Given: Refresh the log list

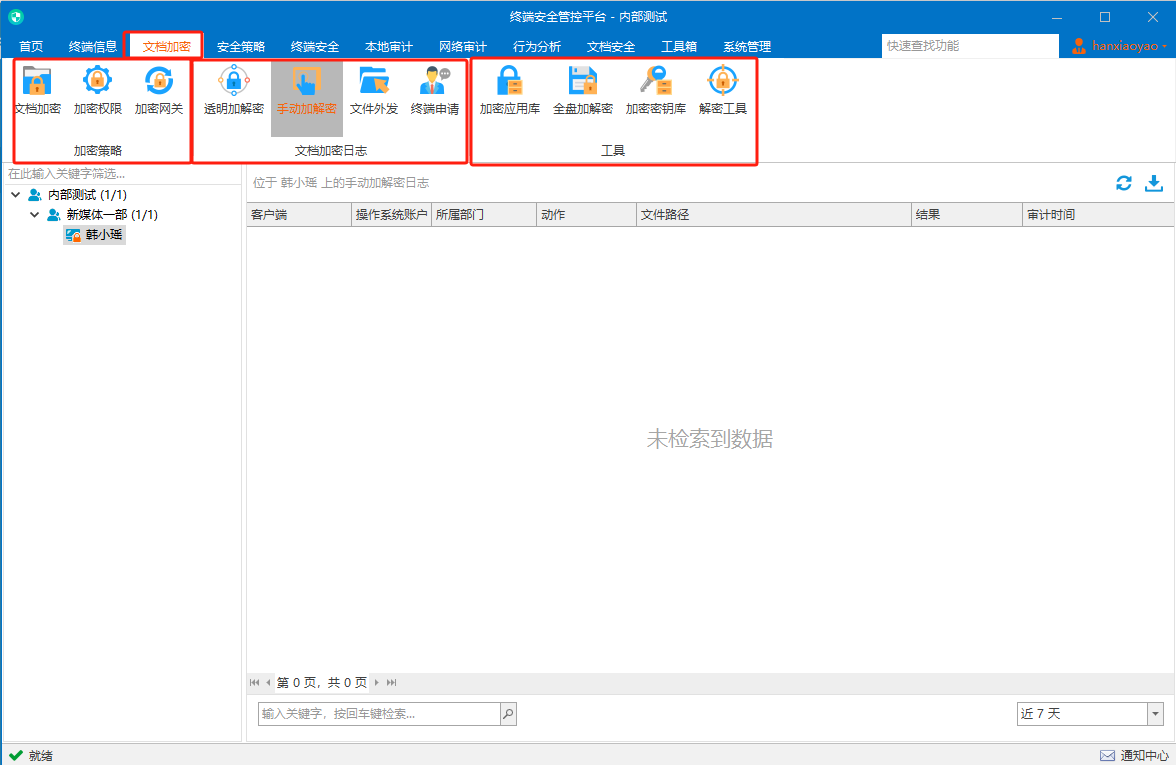Looking at the screenshot, I should pos(1124,183).
